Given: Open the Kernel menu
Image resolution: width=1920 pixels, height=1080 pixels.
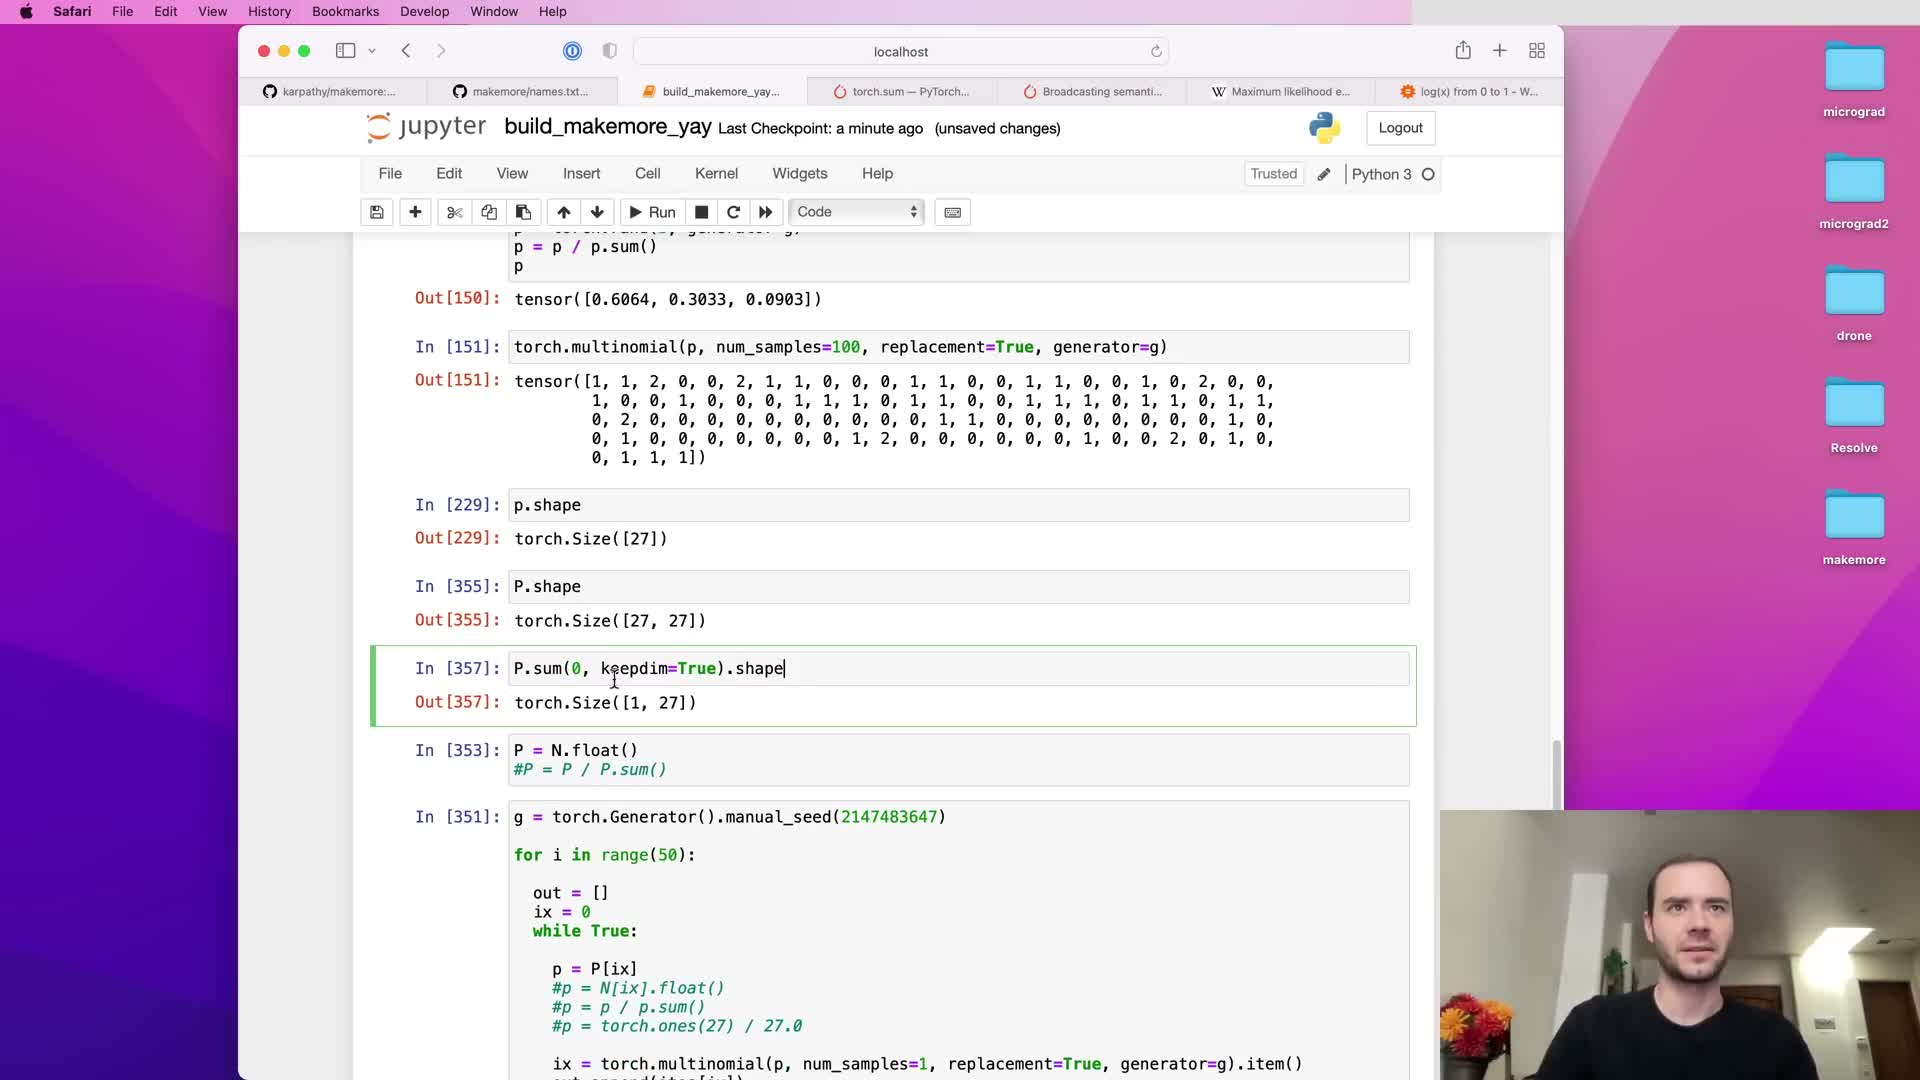Looking at the screenshot, I should [x=716, y=174].
